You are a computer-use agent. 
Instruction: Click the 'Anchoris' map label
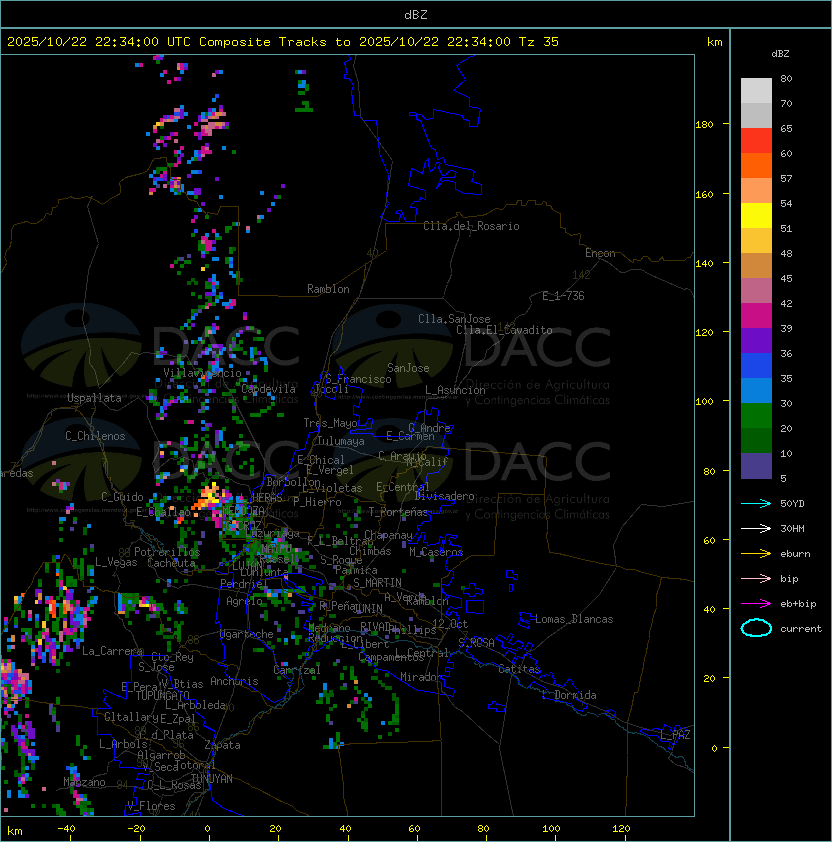pyautogui.click(x=234, y=681)
